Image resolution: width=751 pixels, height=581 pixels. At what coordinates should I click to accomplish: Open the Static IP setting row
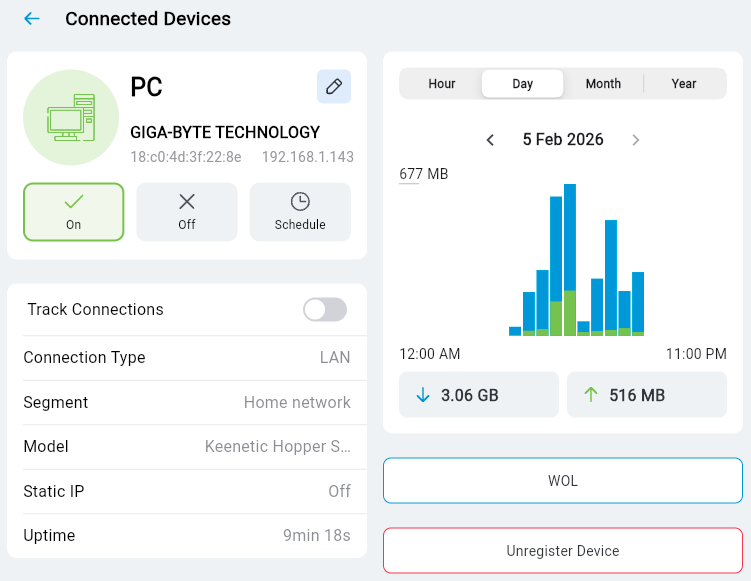187,491
